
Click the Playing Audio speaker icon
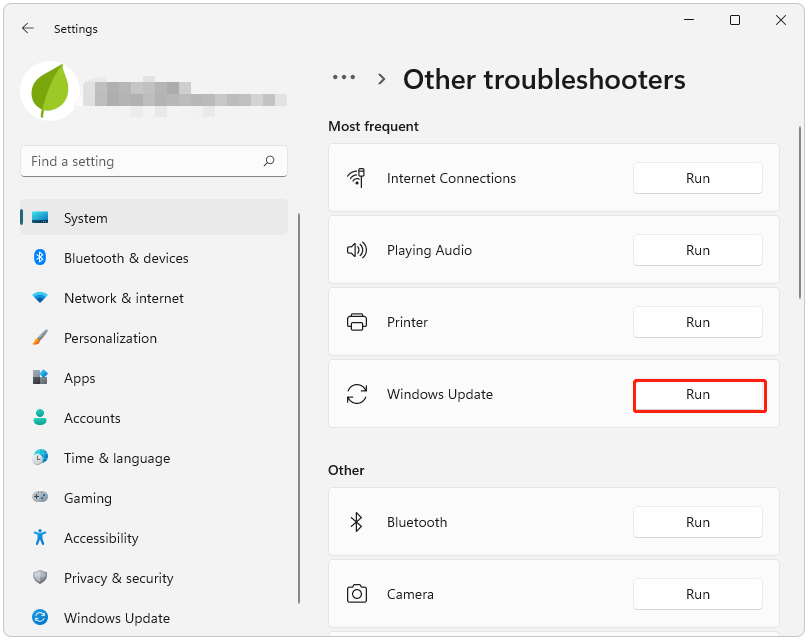(357, 250)
